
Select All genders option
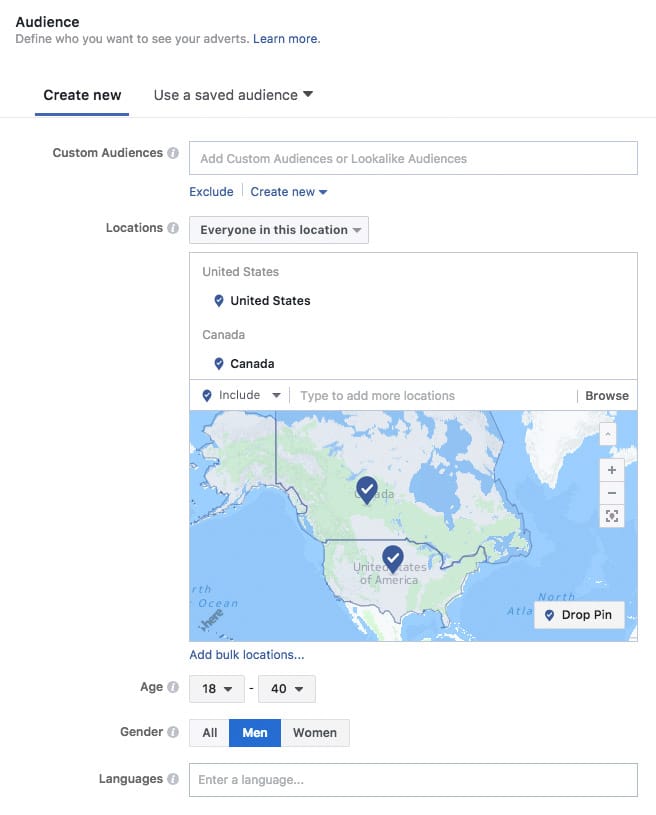click(x=210, y=733)
